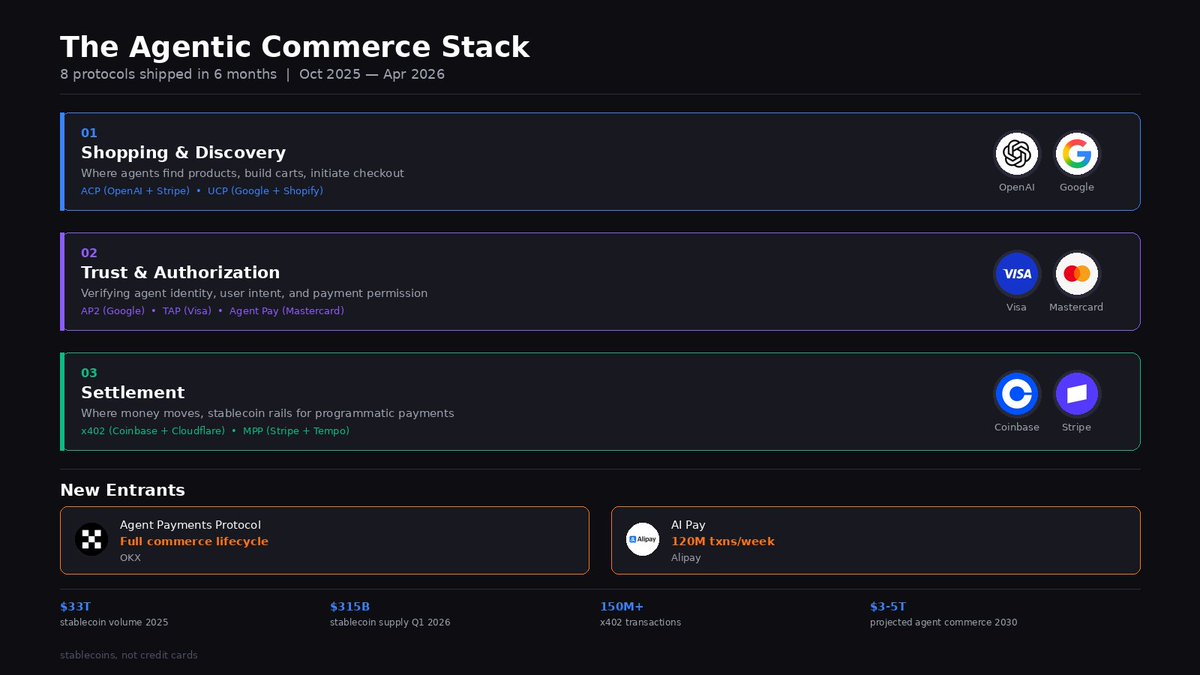Click the 'stablecoin volume 2025' caption
The height and width of the screenshot is (675, 1200).
pyautogui.click(x=114, y=622)
